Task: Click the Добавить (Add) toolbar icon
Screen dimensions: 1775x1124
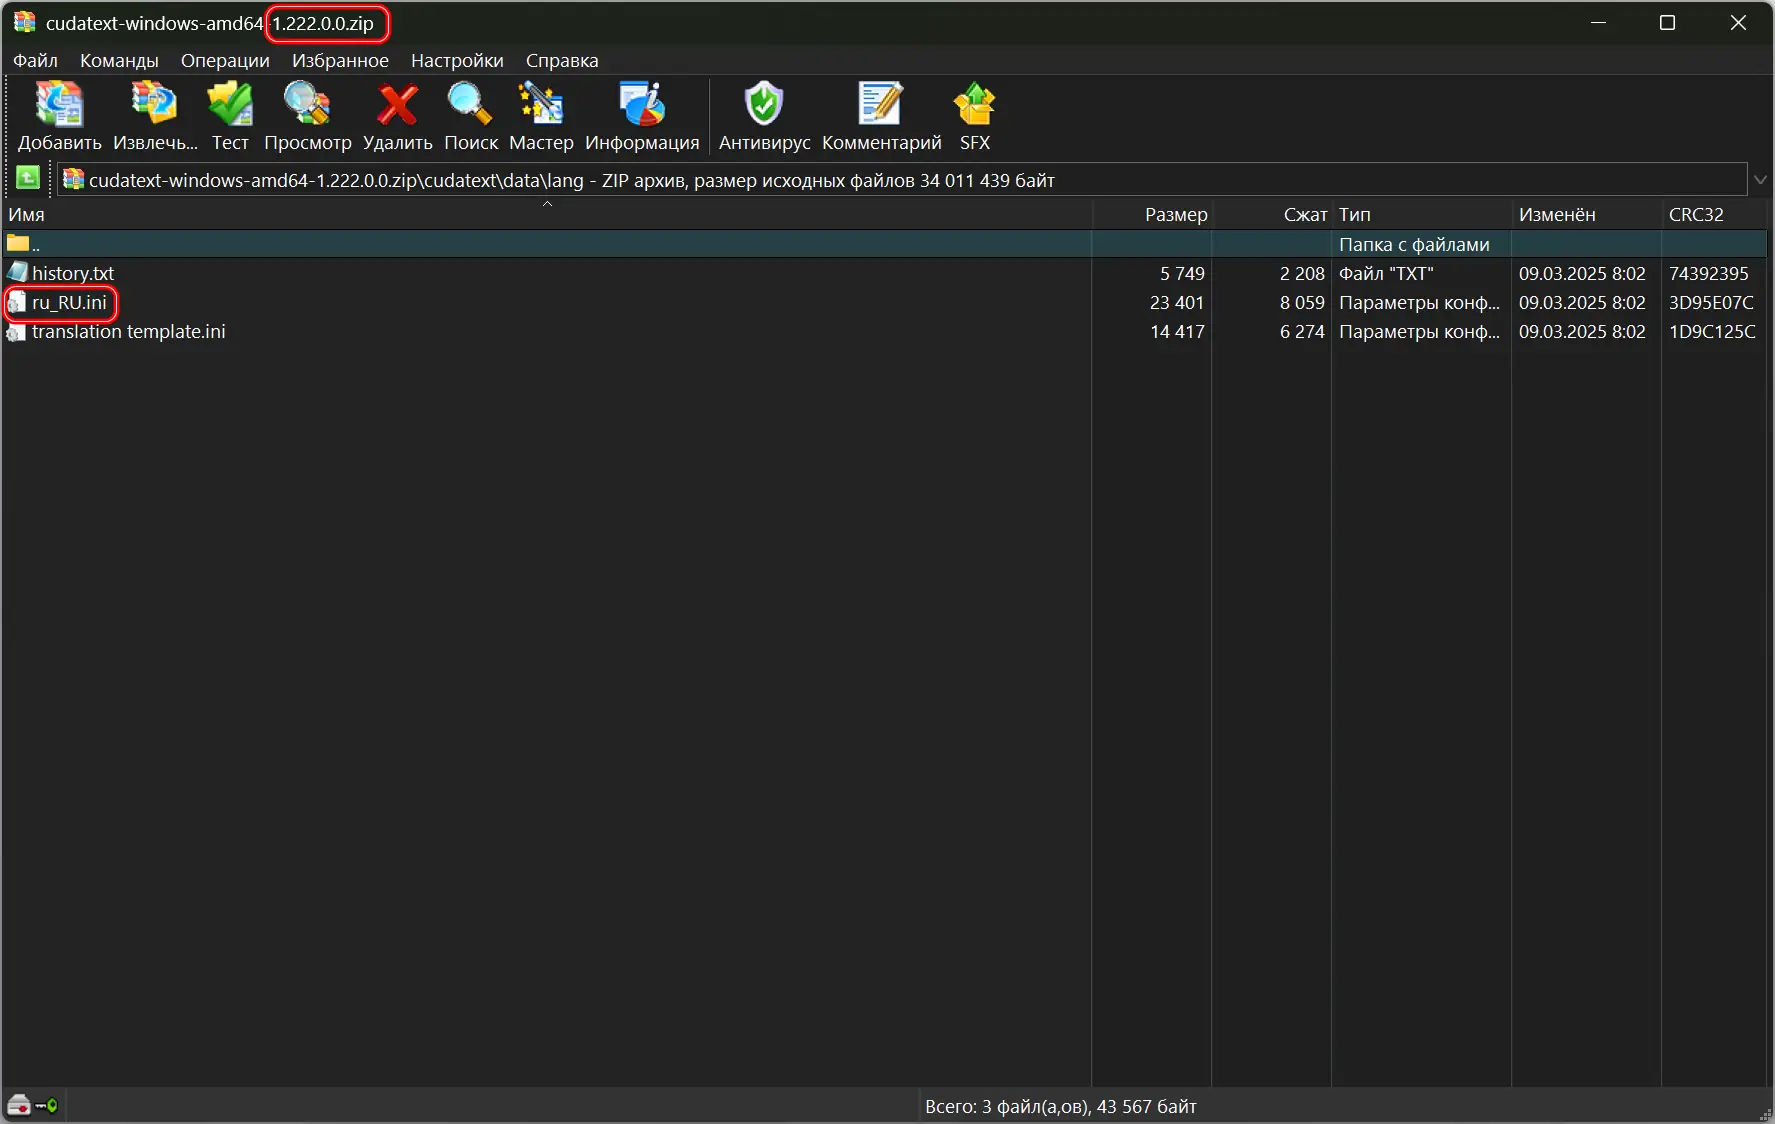Action: pyautogui.click(x=59, y=104)
